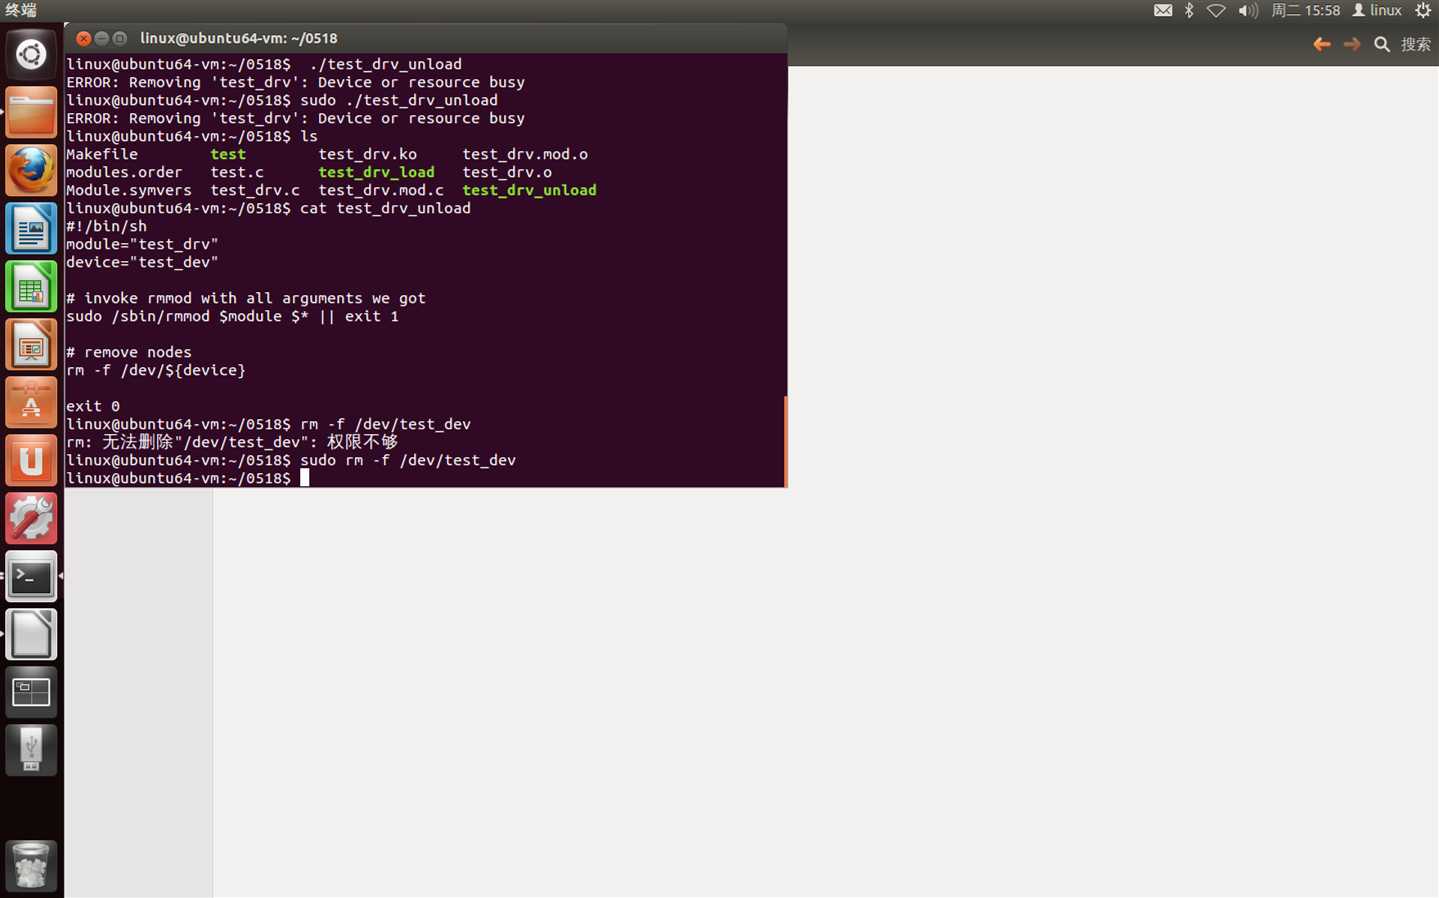Click test_drv_load in ls output
The height and width of the screenshot is (898, 1439).
pos(376,172)
